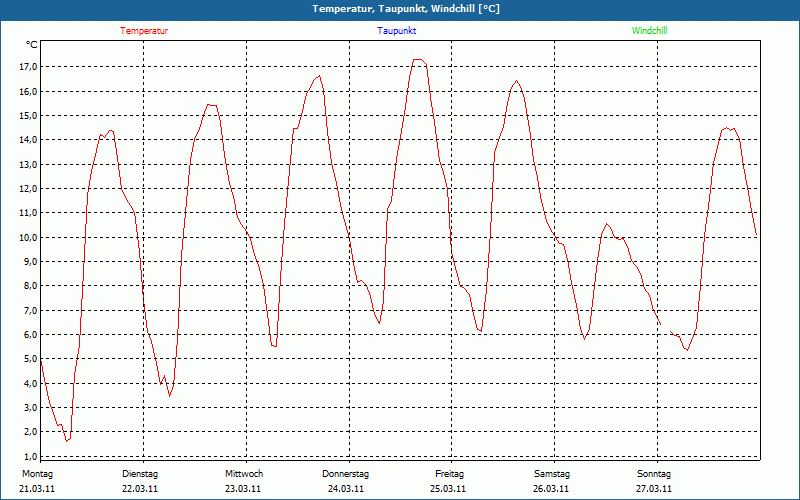This screenshot has height=500, width=800.
Task: Select the 12,0 y-axis value
Action: 28,188
